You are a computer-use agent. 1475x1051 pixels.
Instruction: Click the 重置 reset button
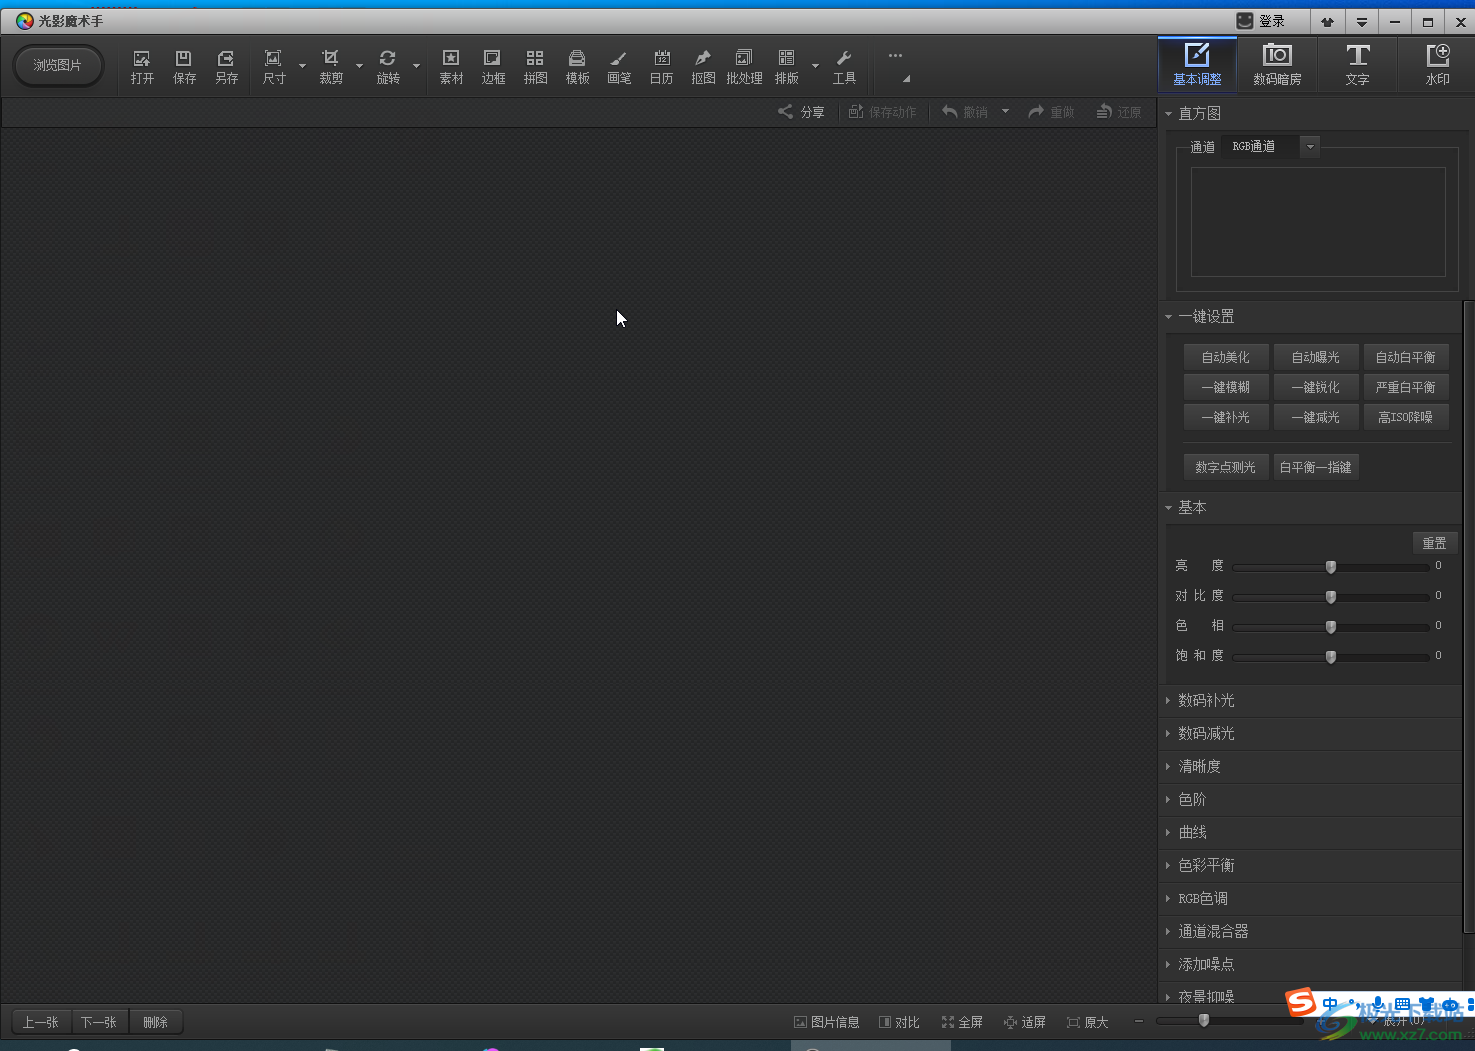[x=1435, y=543]
